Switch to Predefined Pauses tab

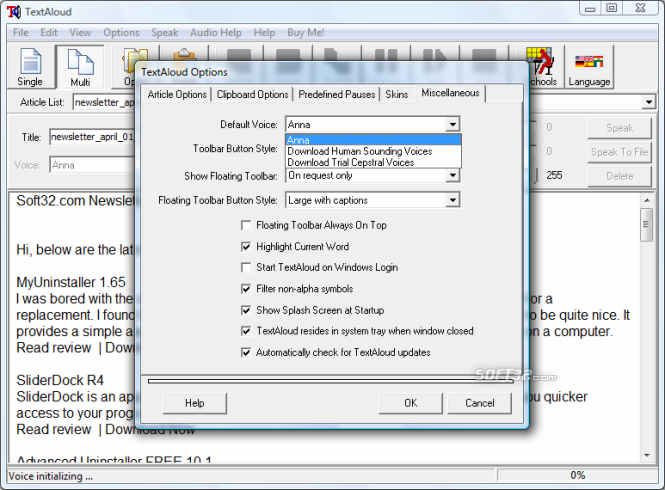pyautogui.click(x=337, y=94)
